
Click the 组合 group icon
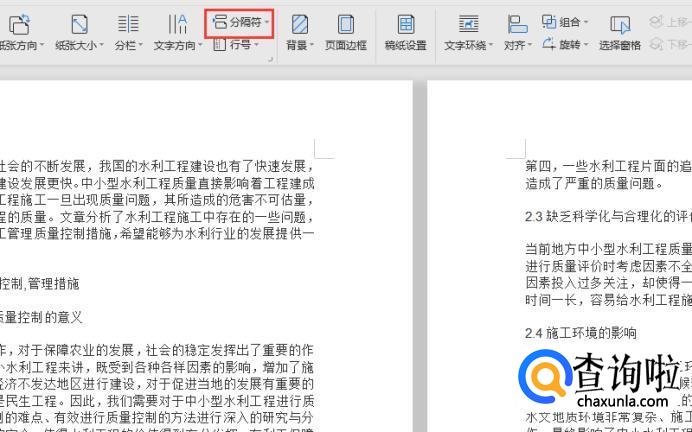coord(549,21)
